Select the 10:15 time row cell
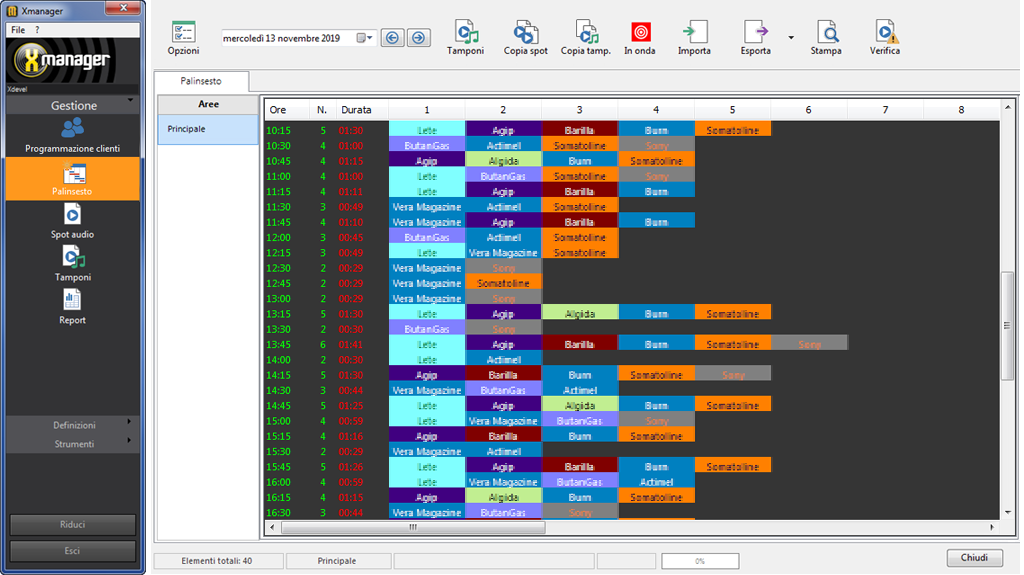 pyautogui.click(x=279, y=130)
